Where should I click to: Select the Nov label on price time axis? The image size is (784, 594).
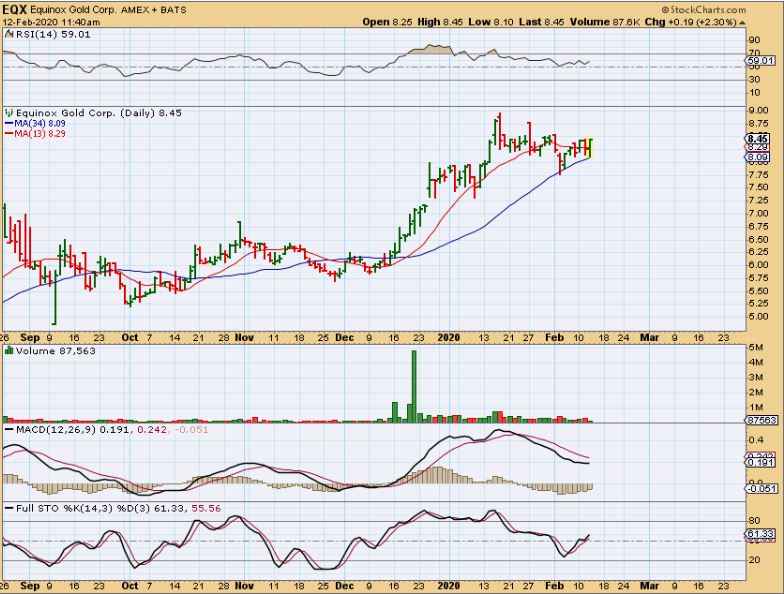coord(244,337)
